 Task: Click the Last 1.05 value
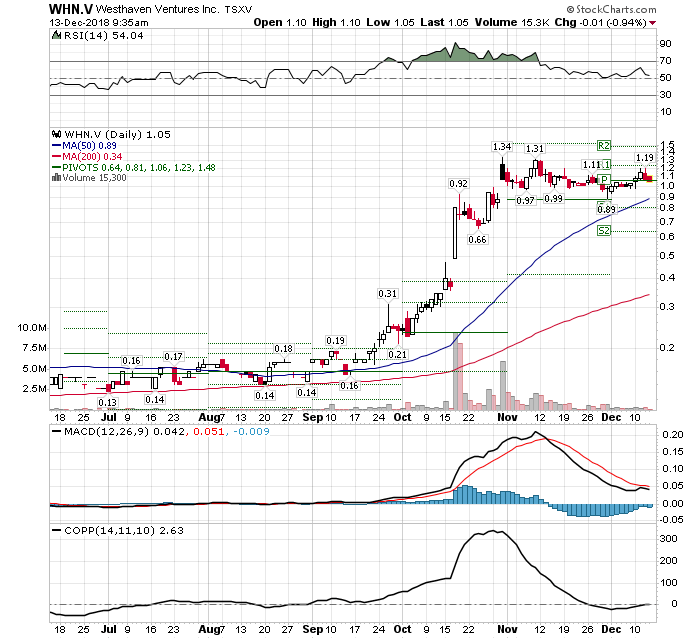click(444, 22)
